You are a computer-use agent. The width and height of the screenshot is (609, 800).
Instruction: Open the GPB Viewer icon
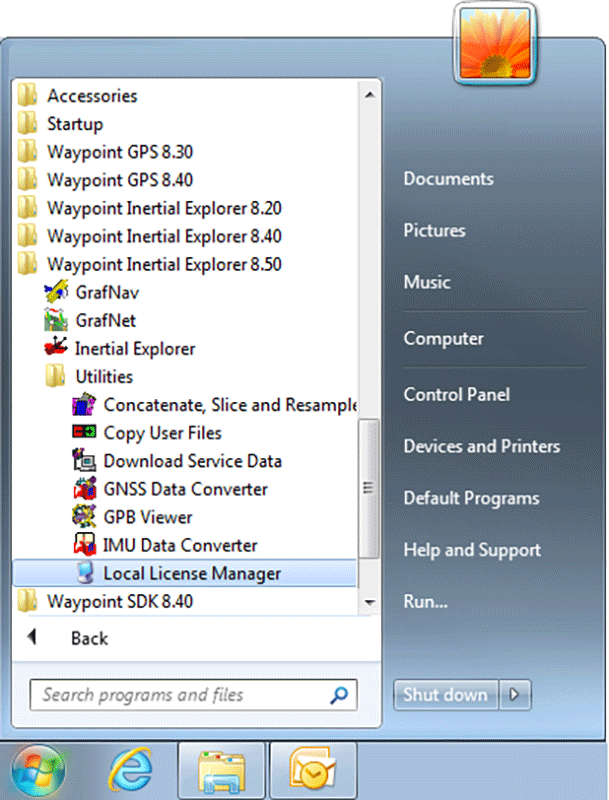[x=84, y=517]
